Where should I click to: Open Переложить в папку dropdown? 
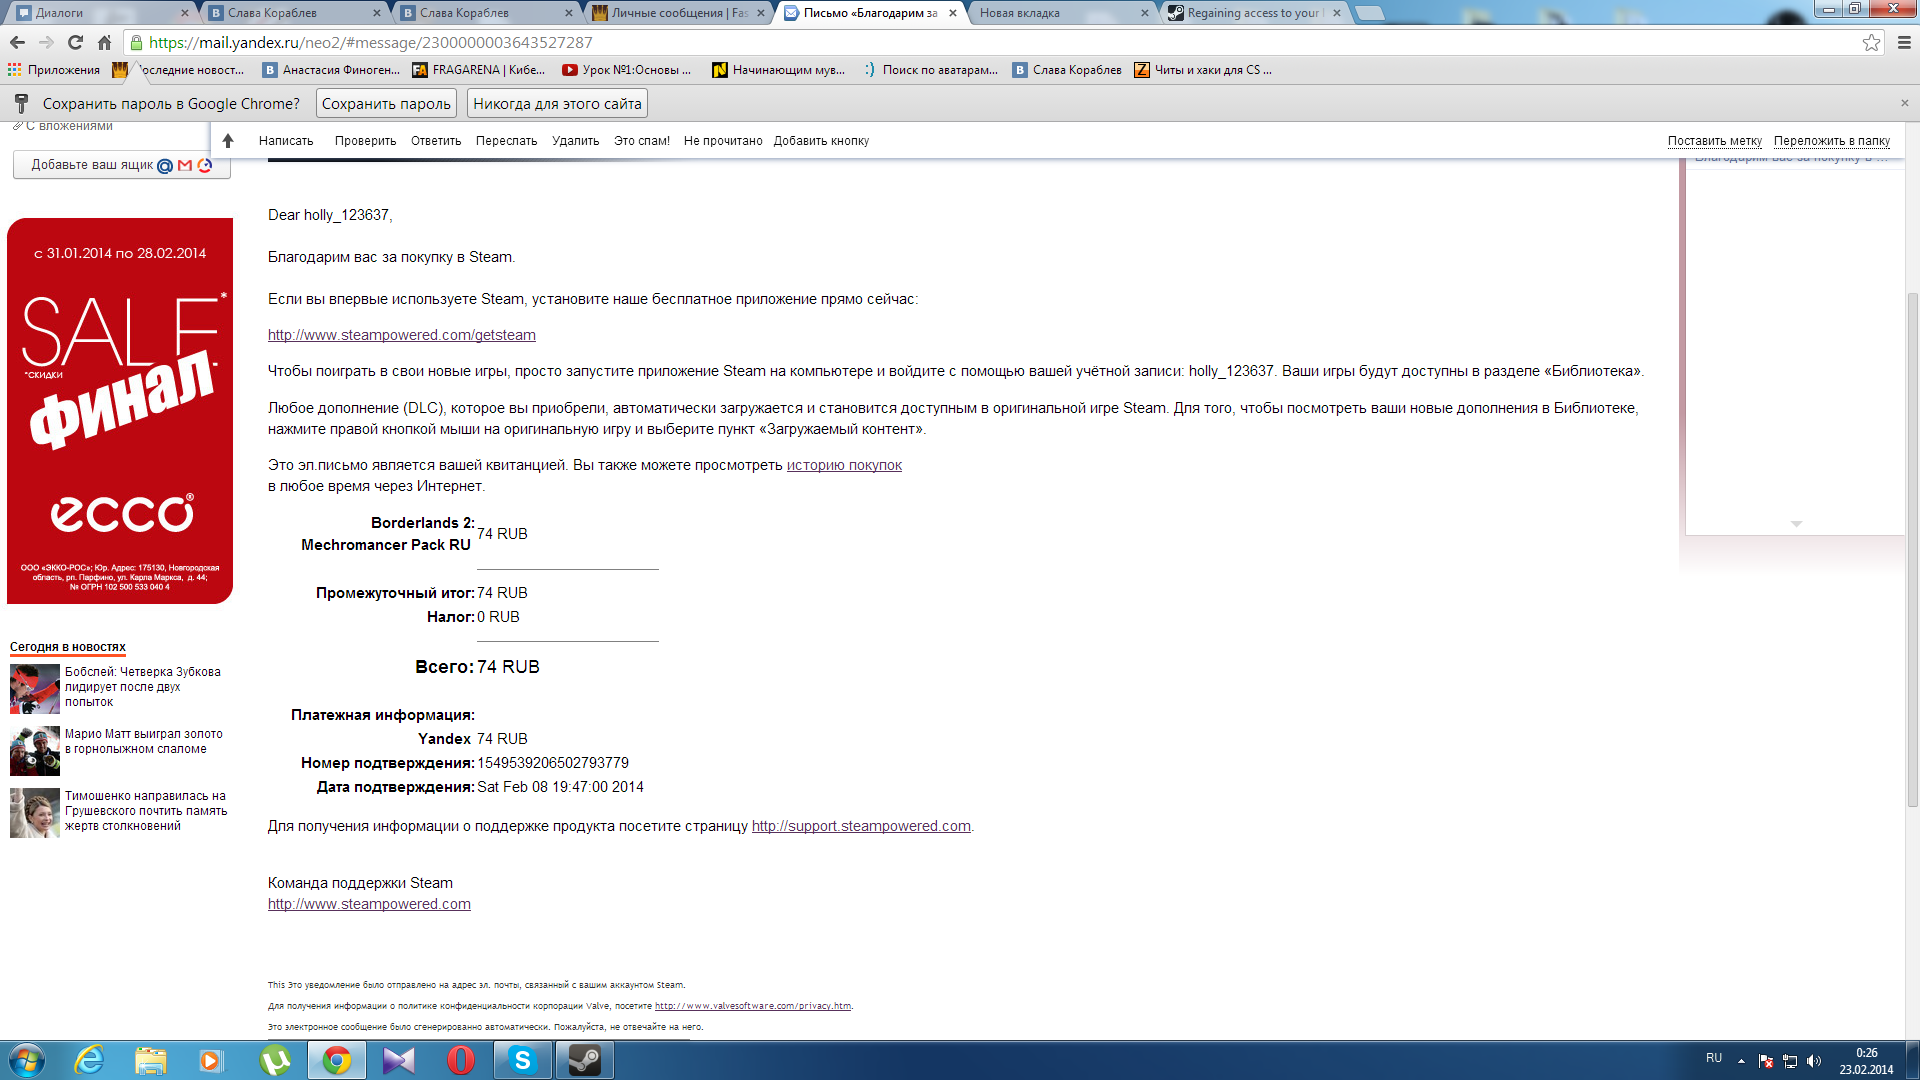click(x=1832, y=141)
